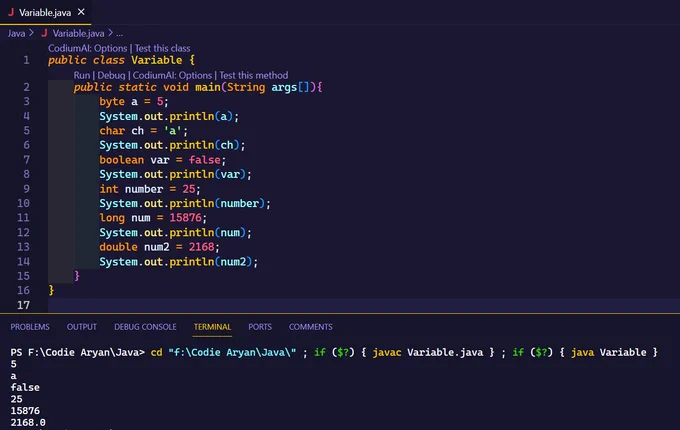Click 'main' in the method declaration

(208, 87)
